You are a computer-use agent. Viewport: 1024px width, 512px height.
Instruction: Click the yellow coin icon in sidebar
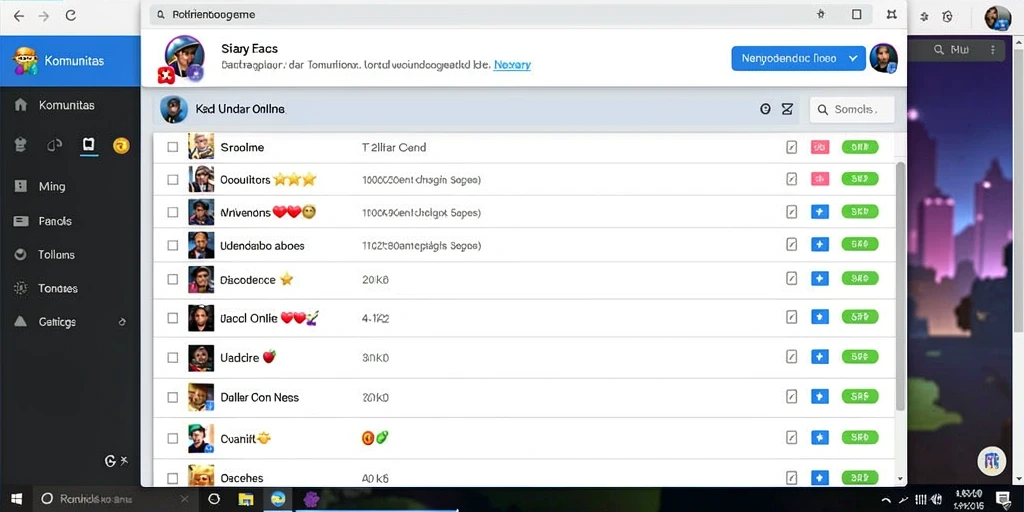pyautogui.click(x=121, y=146)
